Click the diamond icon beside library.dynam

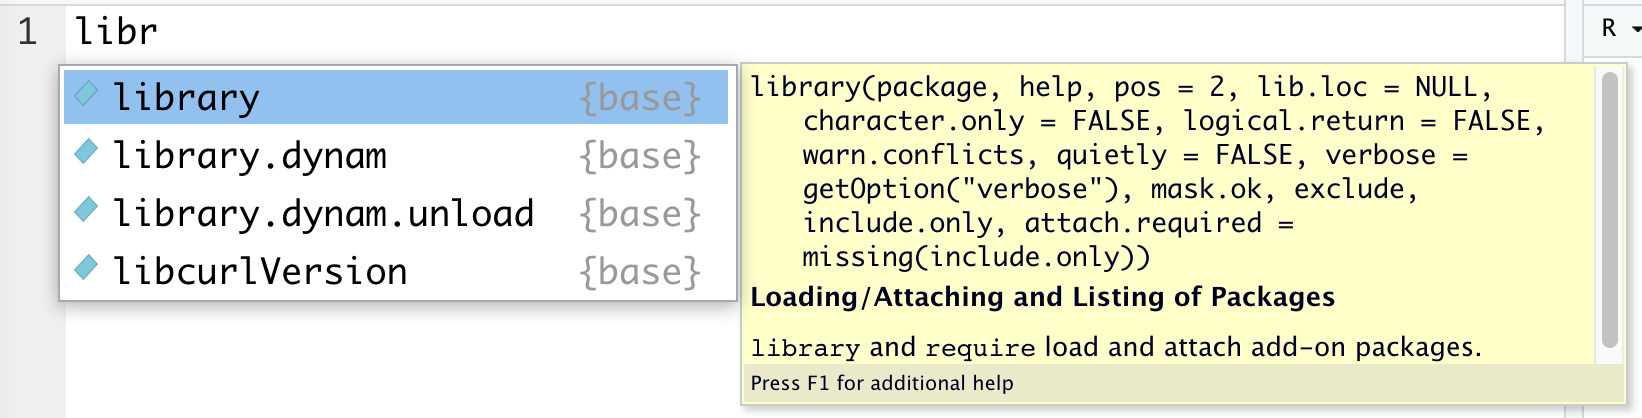pyautogui.click(x=87, y=151)
